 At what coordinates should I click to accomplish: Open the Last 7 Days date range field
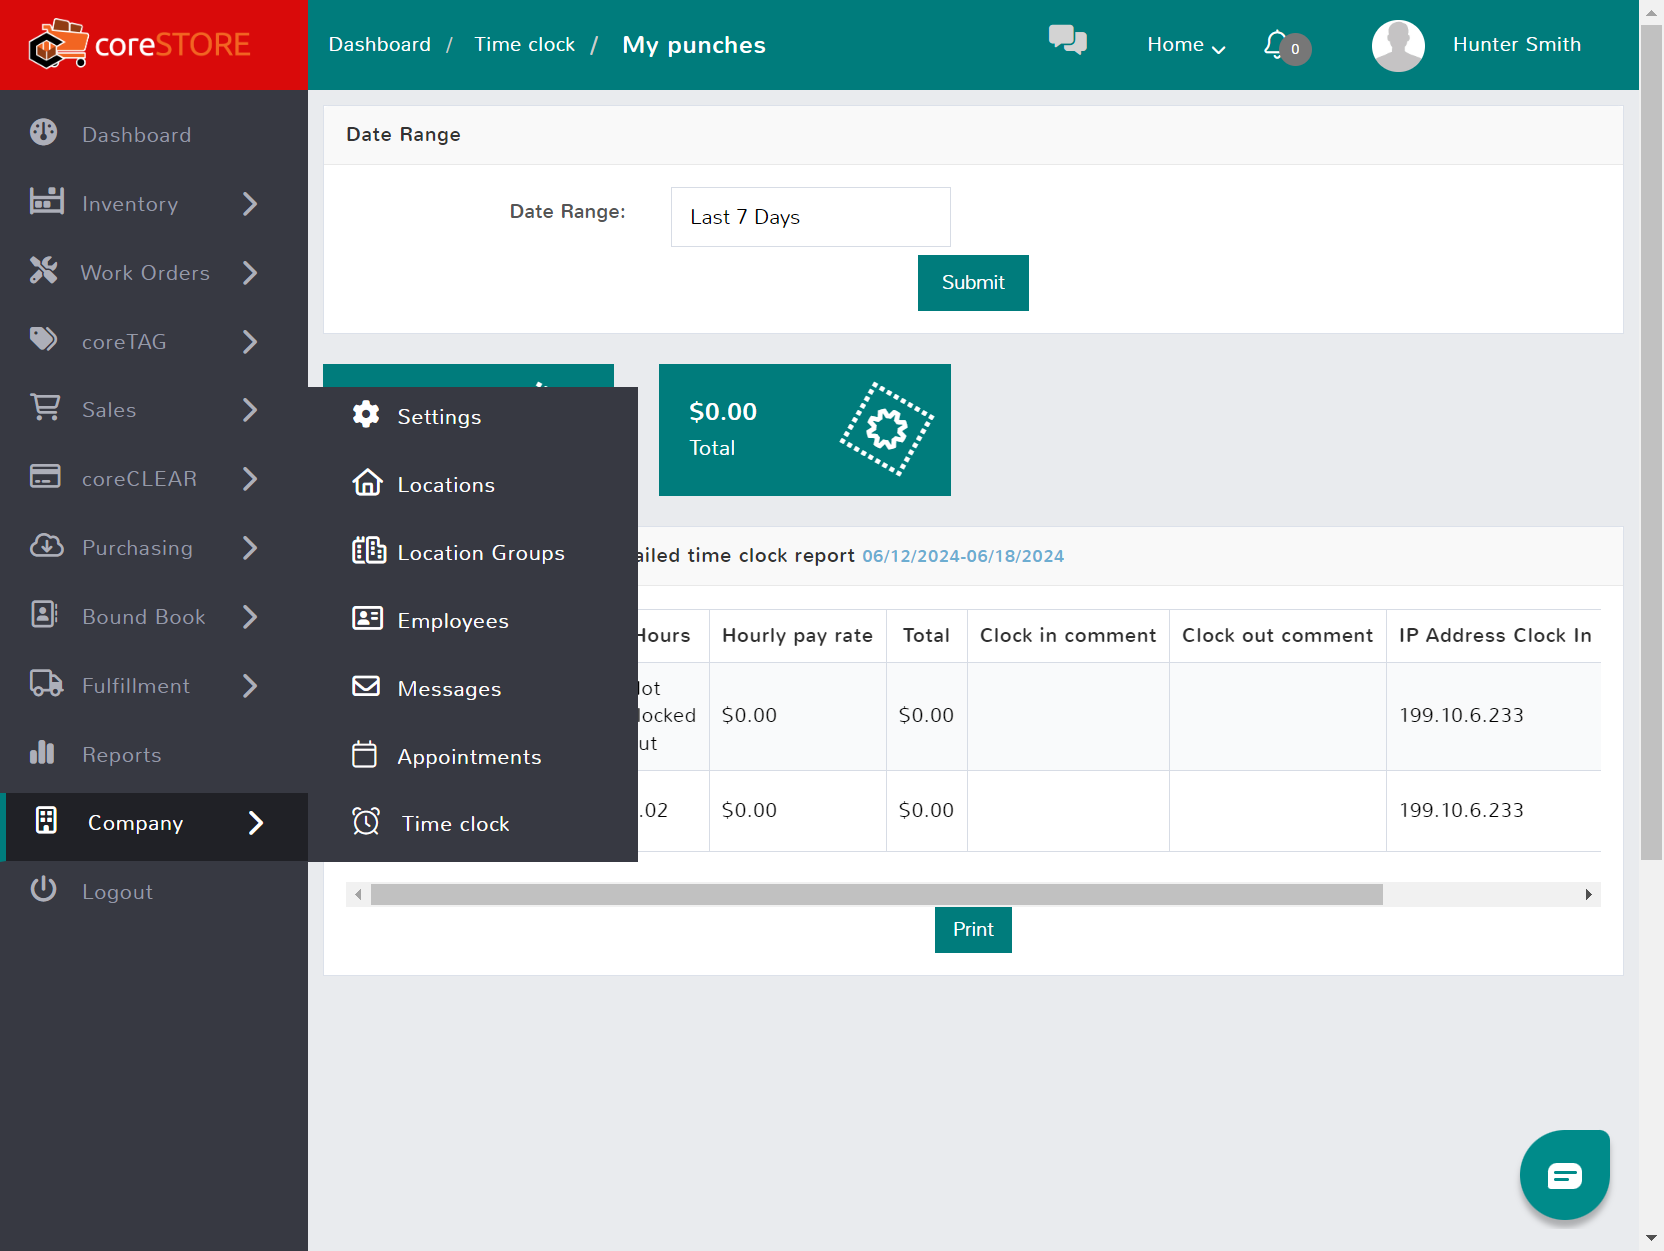pos(811,217)
